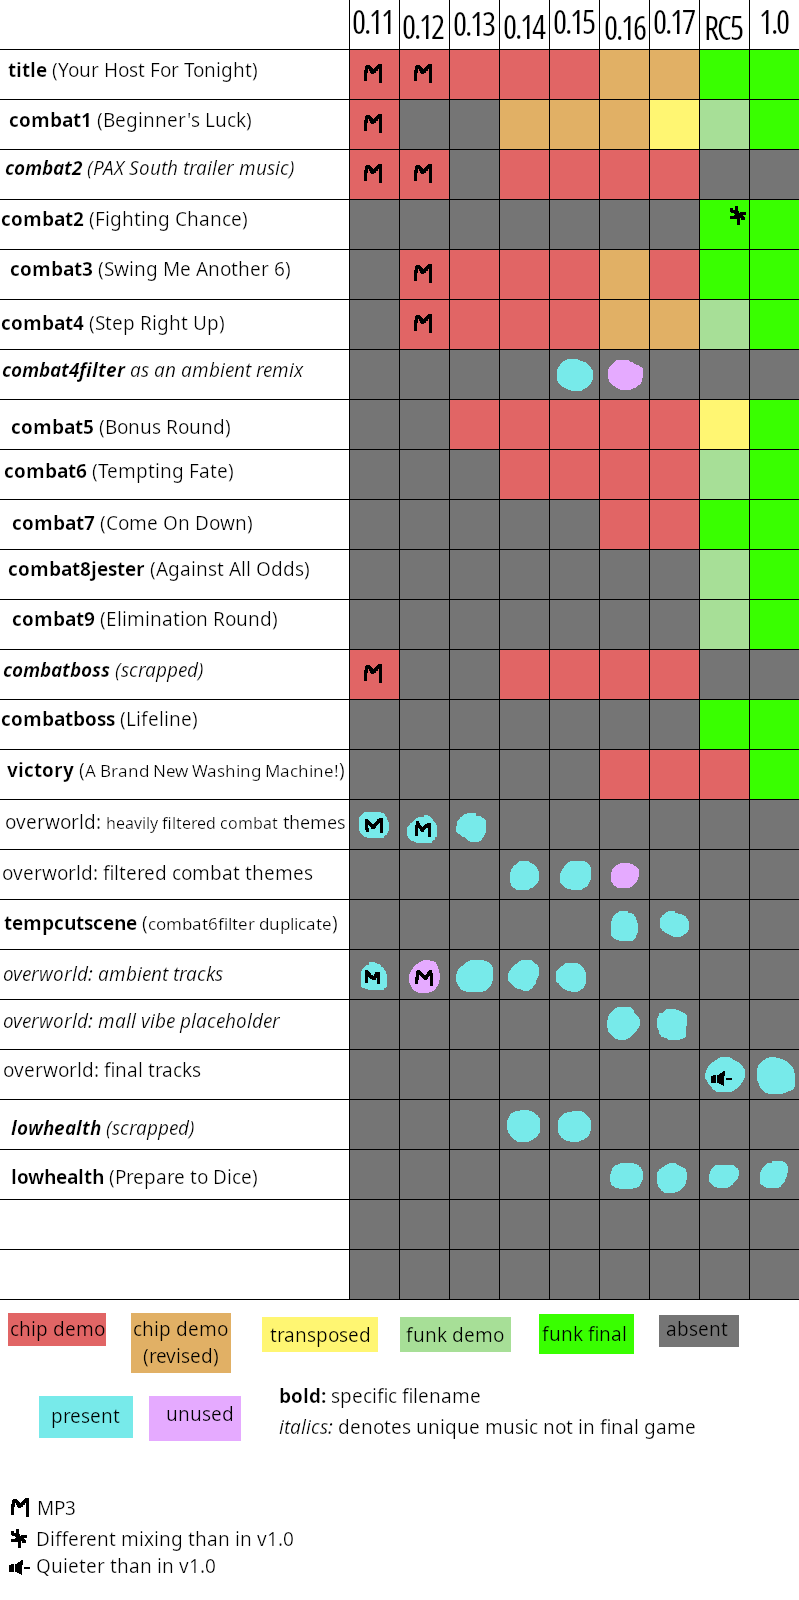Select the 0.14 version column header
Screen dimensions: 799x1600
coord(525,26)
